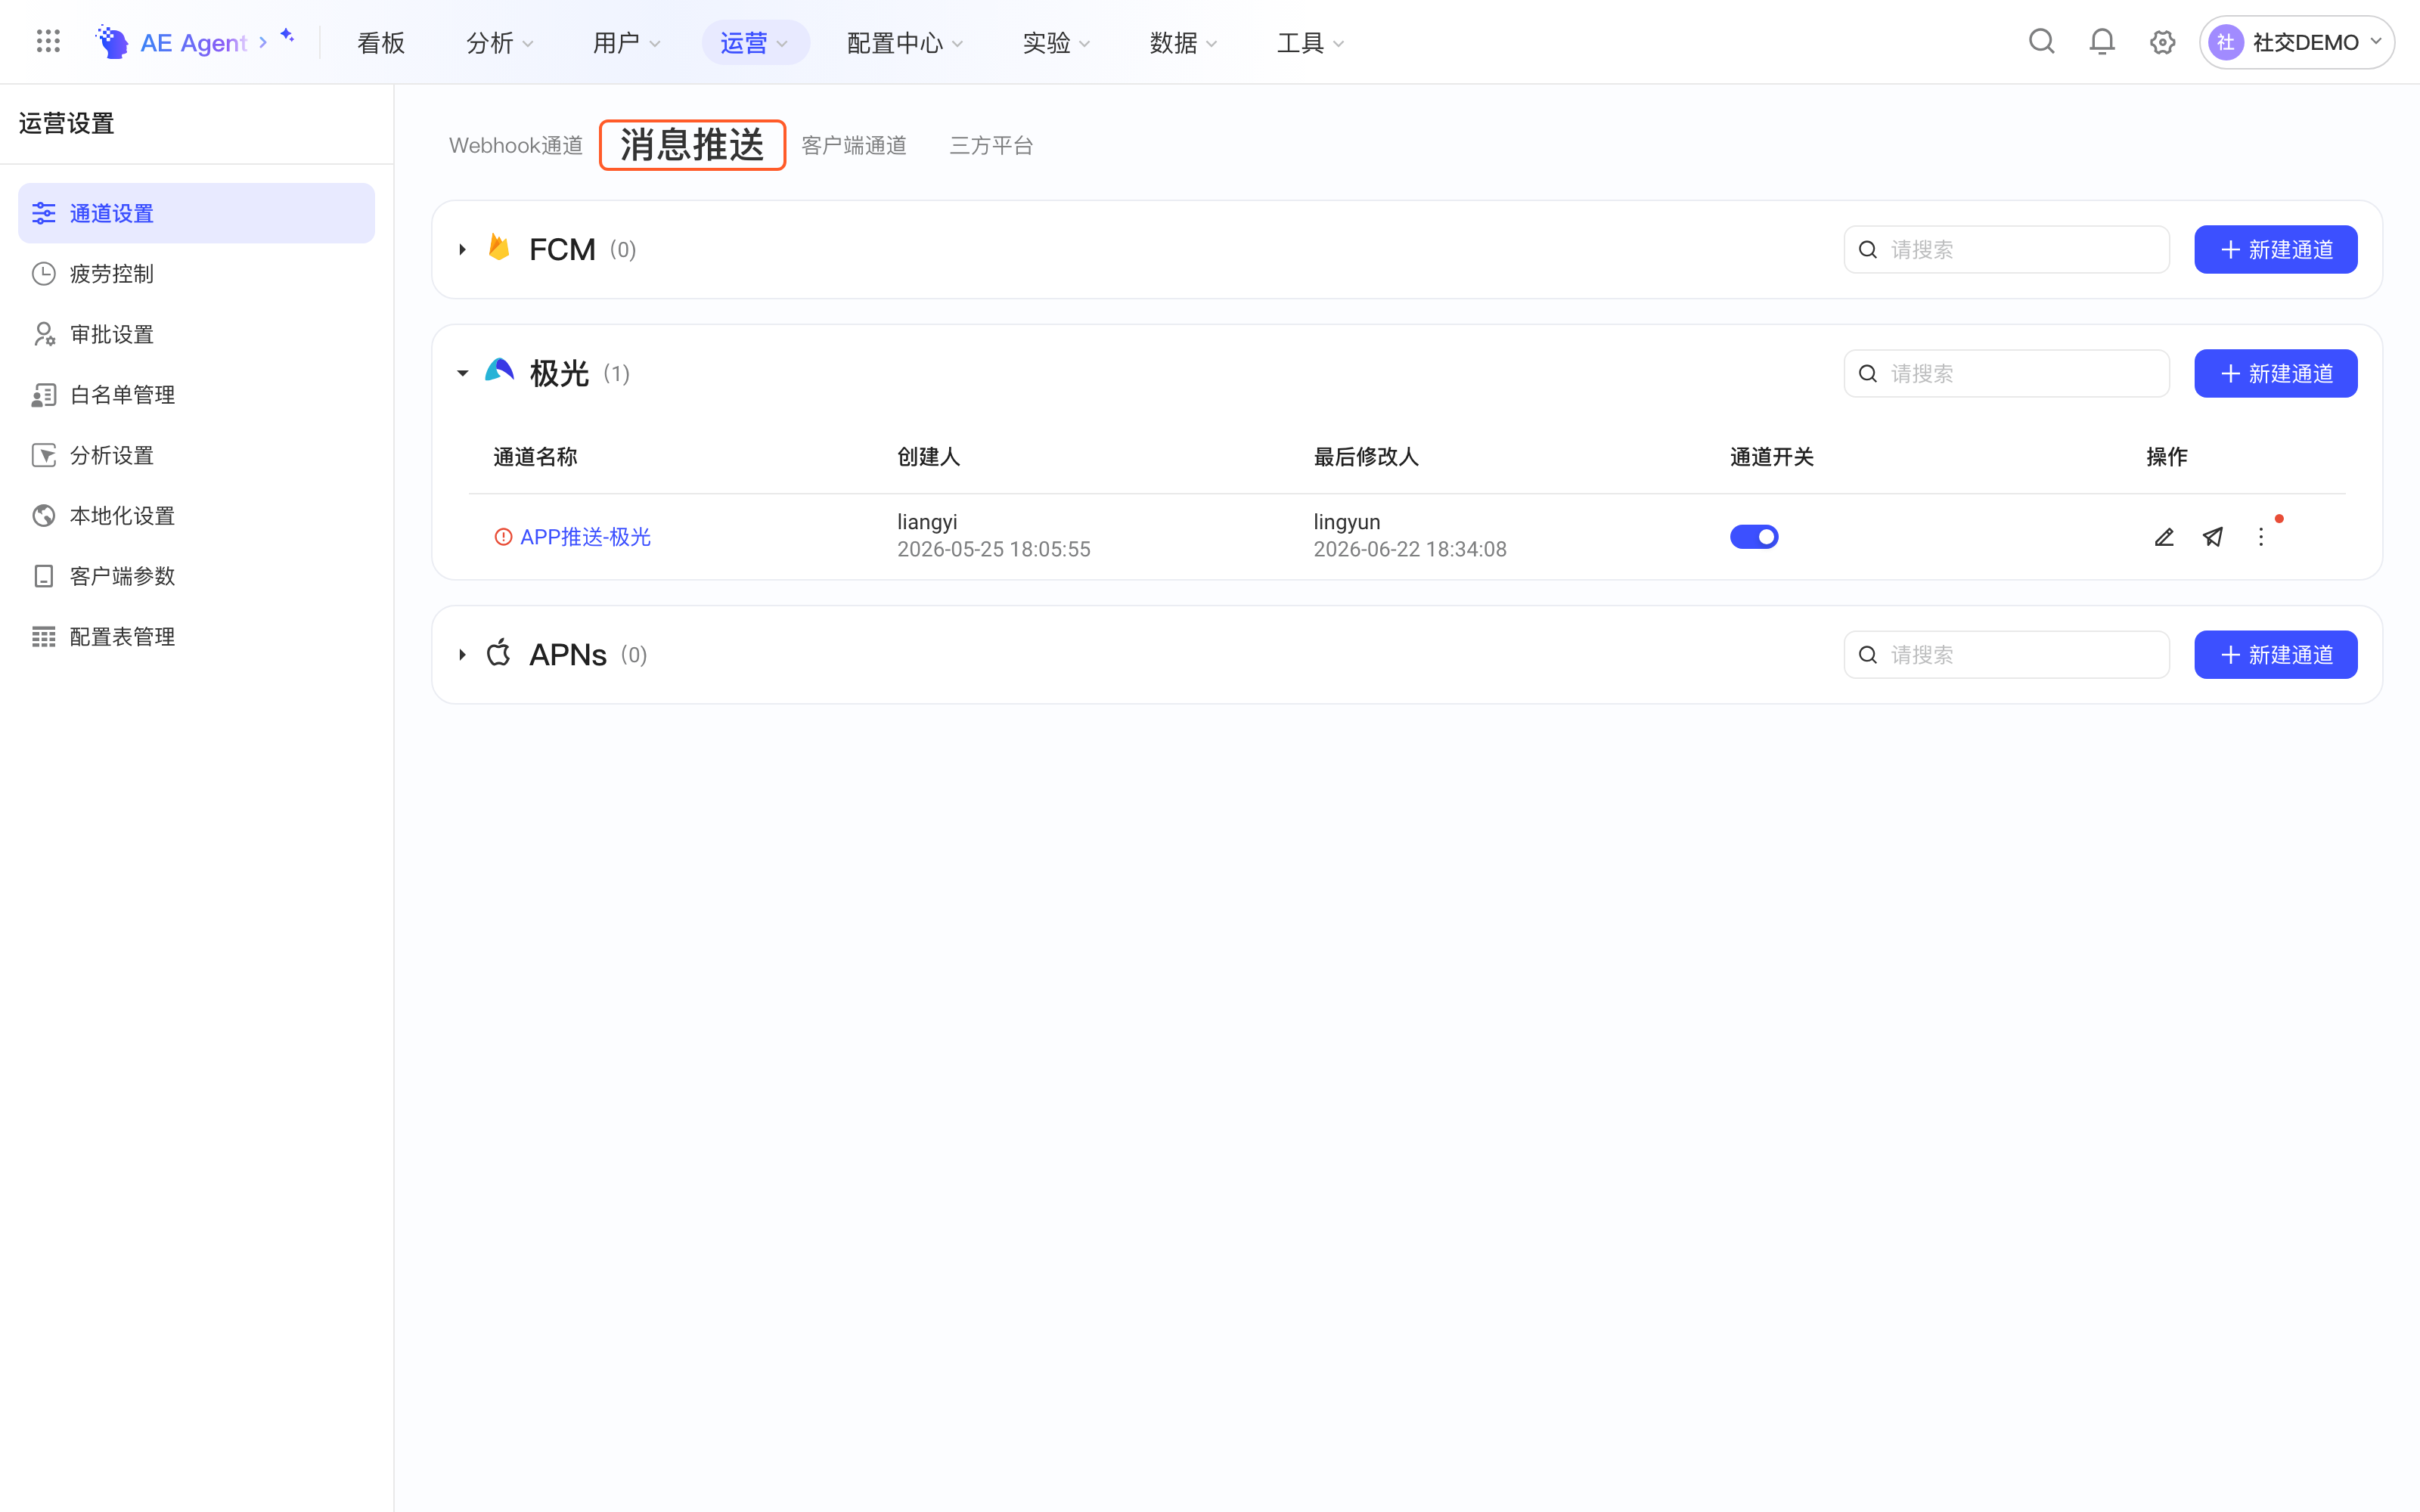Open 分析设置 in the sidebar
The image size is (2420, 1512).
pos(196,455)
